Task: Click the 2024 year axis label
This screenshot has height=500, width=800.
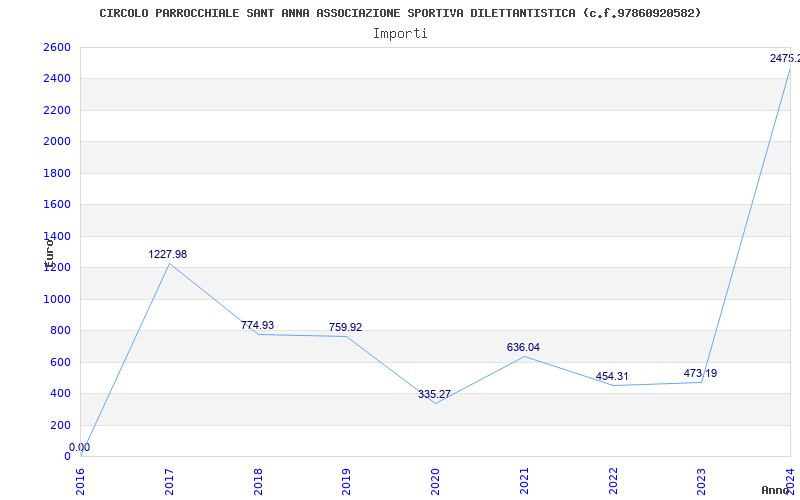Action: point(789,480)
